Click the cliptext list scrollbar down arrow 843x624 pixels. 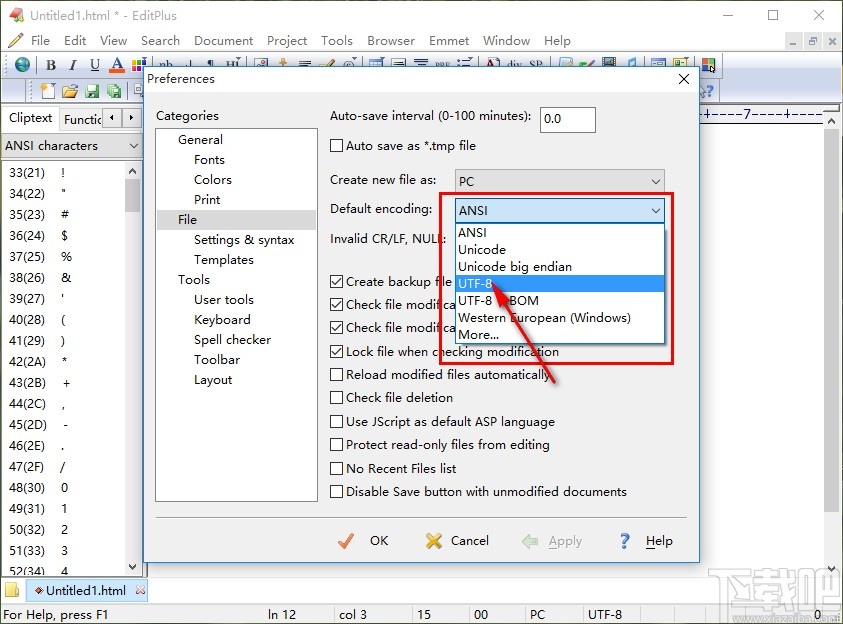132,566
